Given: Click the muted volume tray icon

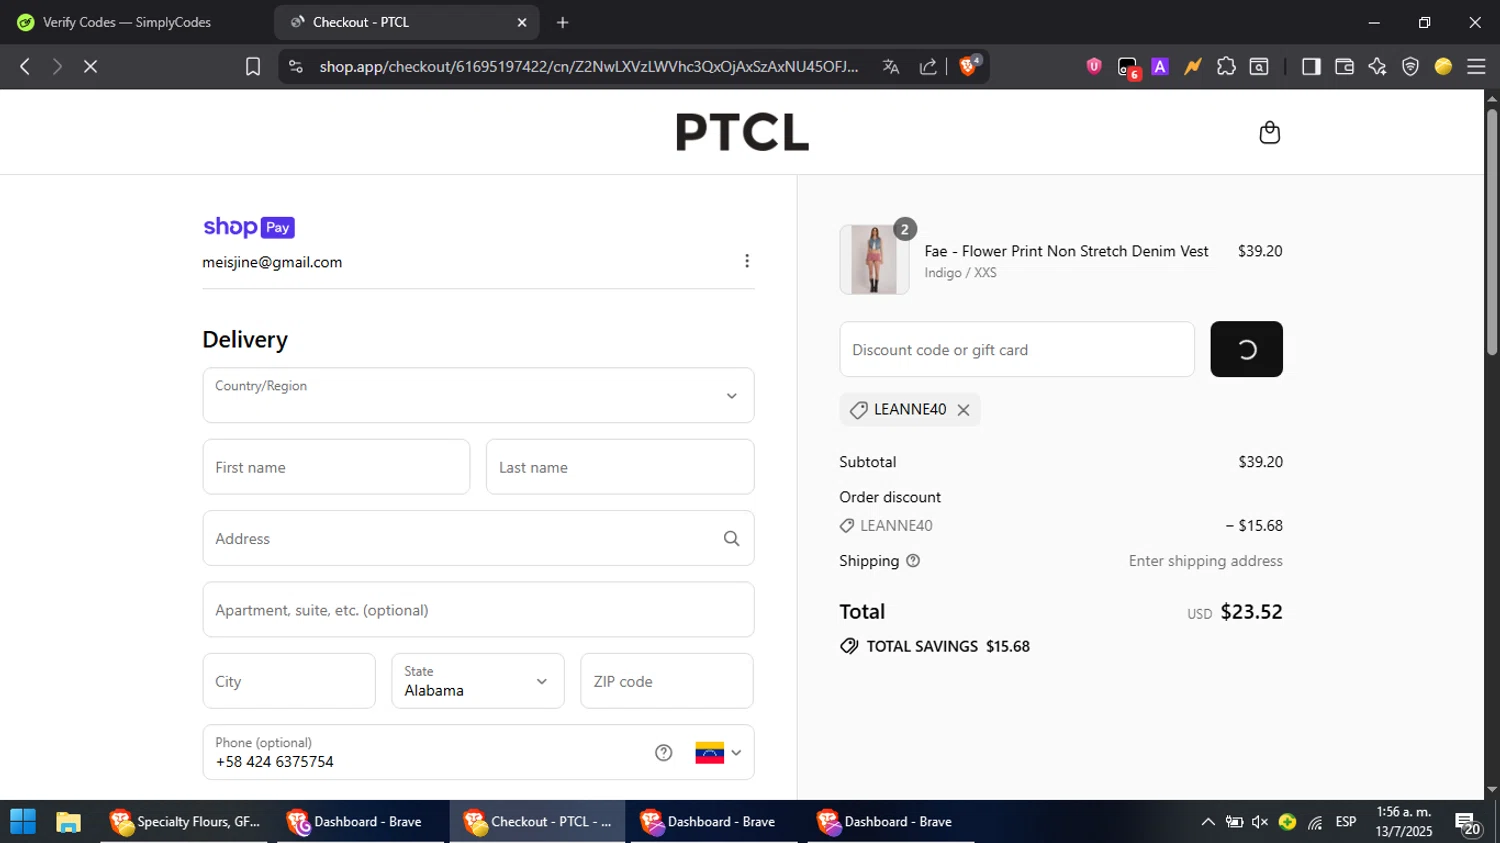Looking at the screenshot, I should pyautogui.click(x=1260, y=822).
